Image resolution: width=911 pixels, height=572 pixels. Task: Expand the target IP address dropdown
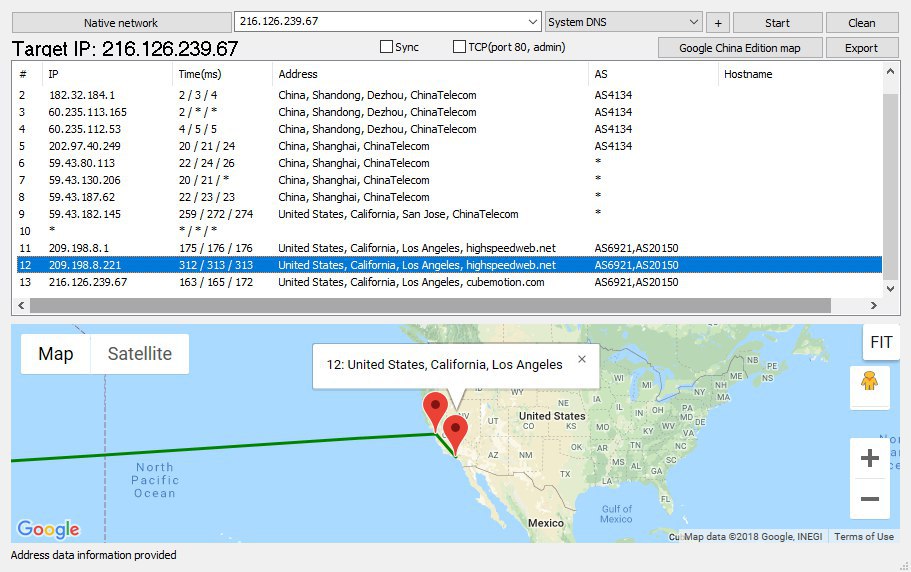(x=532, y=22)
